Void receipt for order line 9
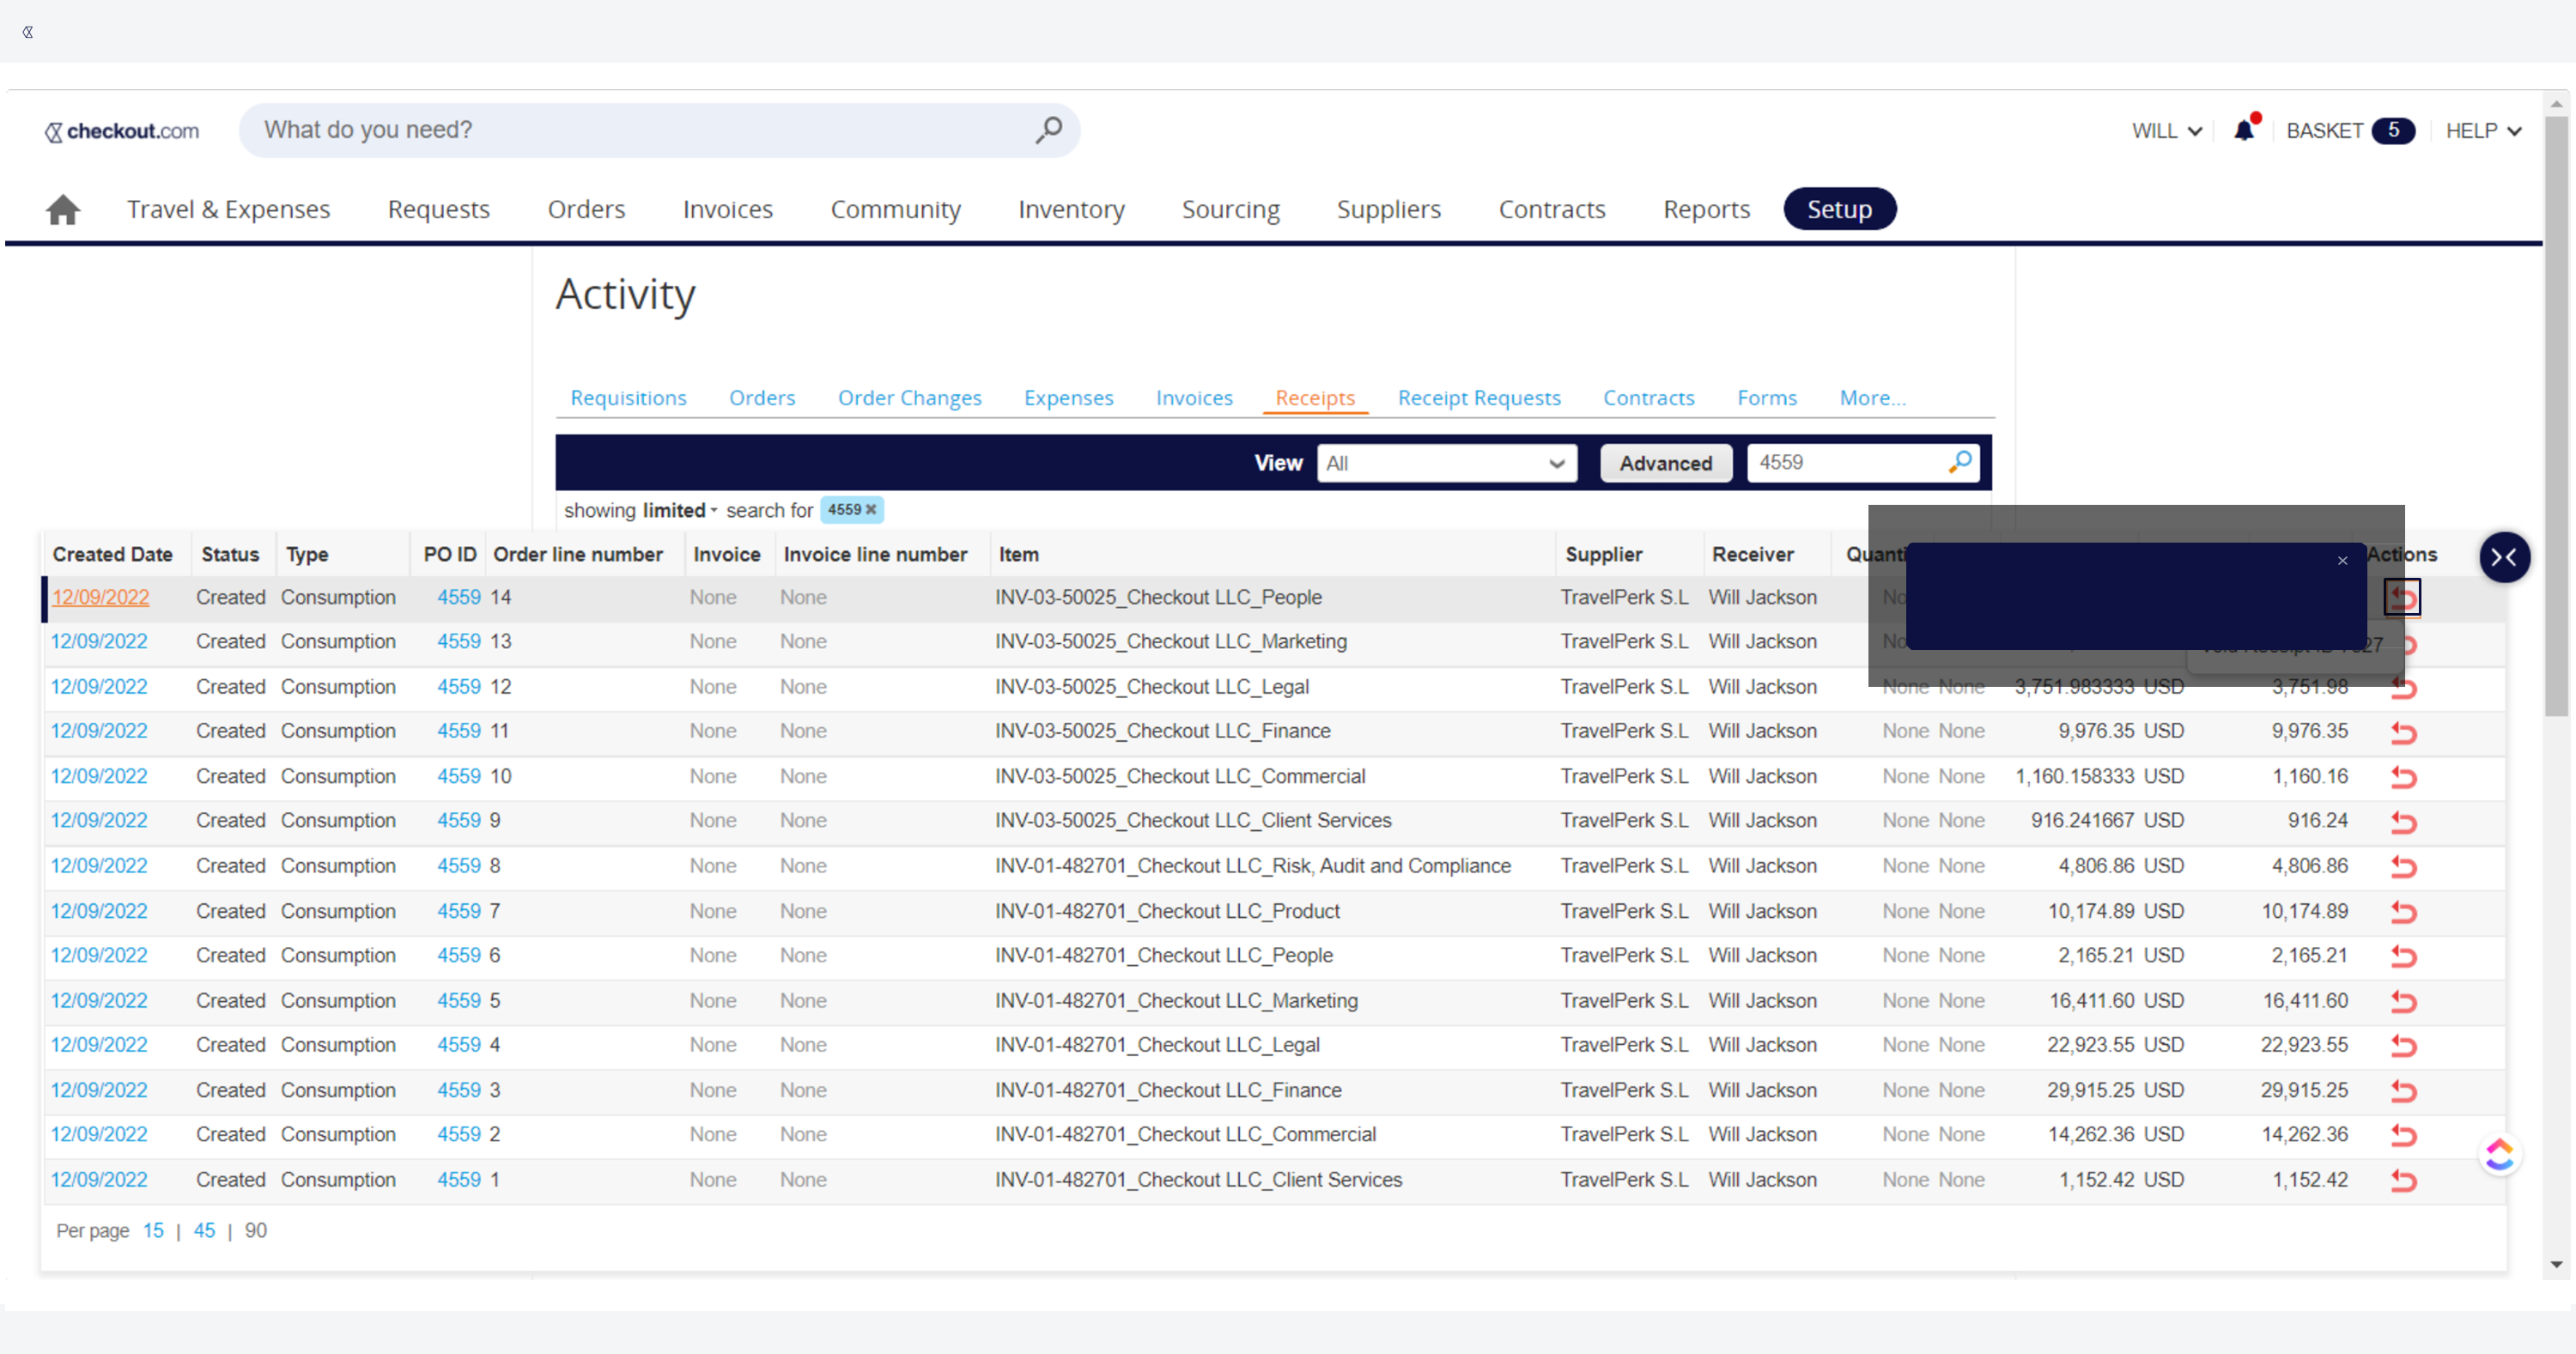 point(2403,822)
